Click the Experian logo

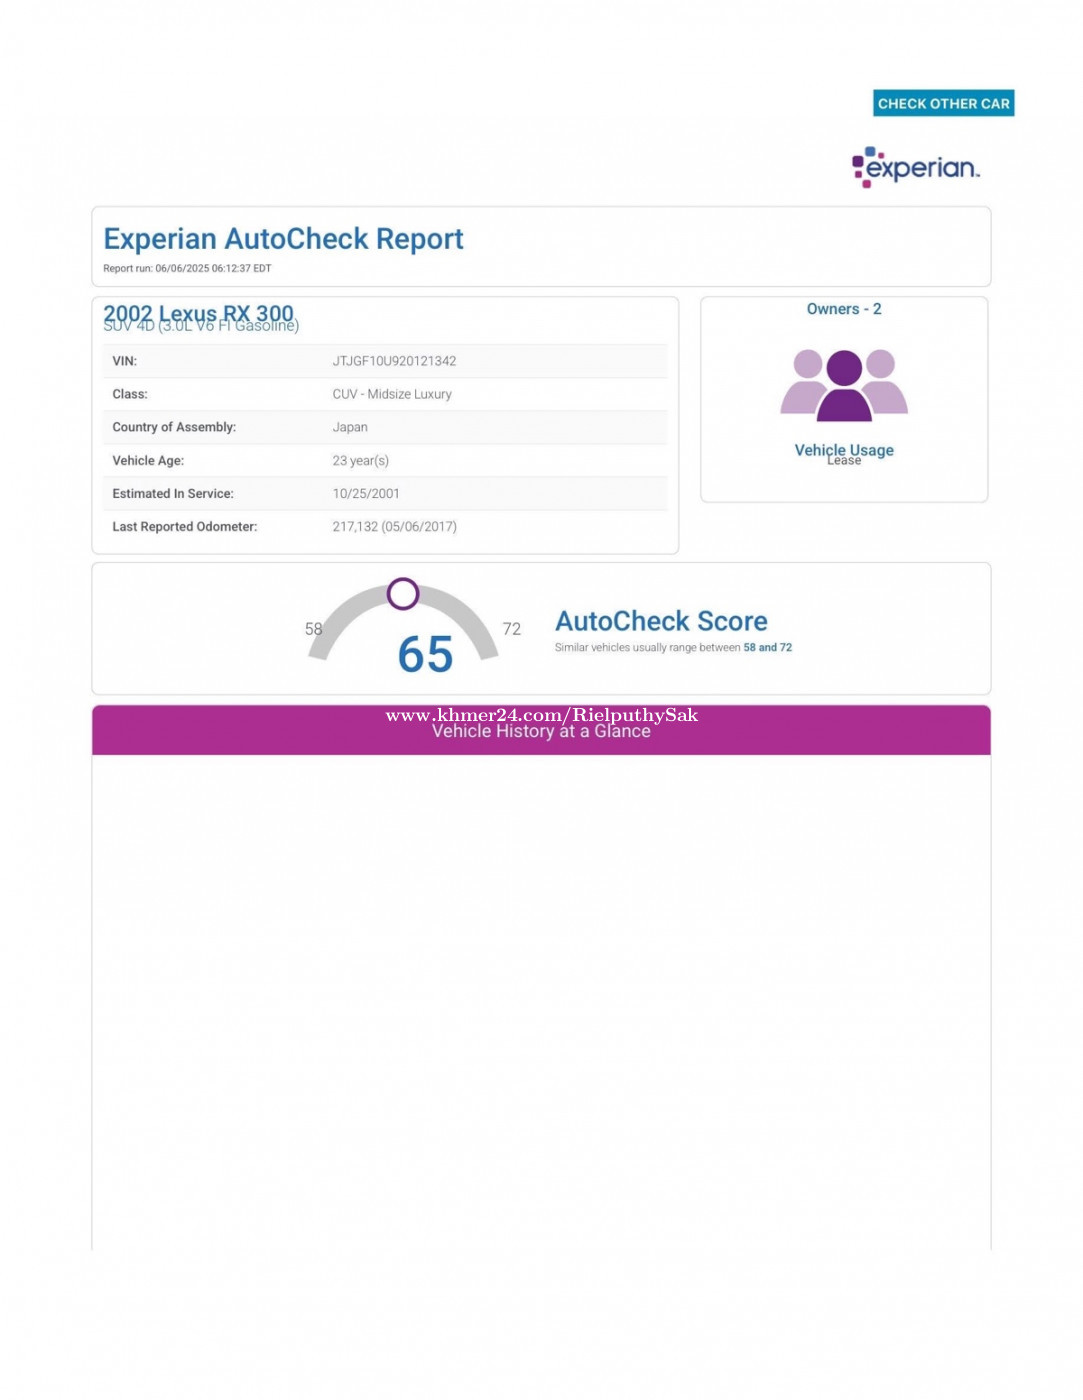915,167
